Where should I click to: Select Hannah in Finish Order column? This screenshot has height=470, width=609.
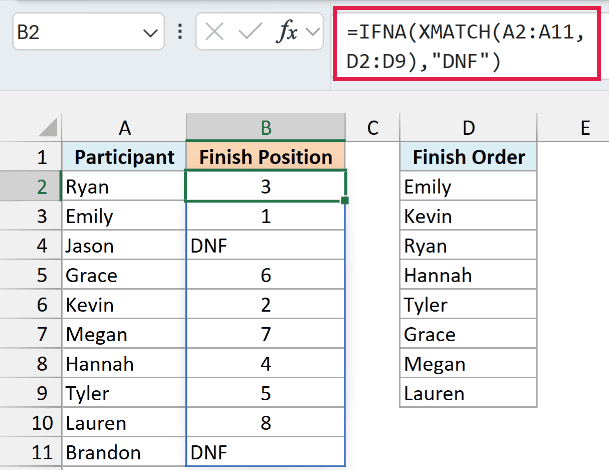point(468,275)
